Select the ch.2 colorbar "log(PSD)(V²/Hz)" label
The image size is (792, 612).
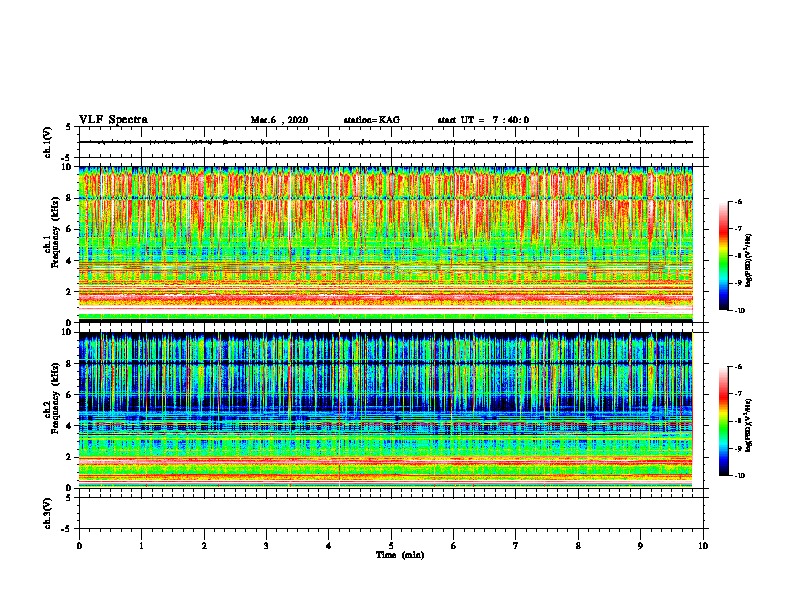tap(748, 425)
